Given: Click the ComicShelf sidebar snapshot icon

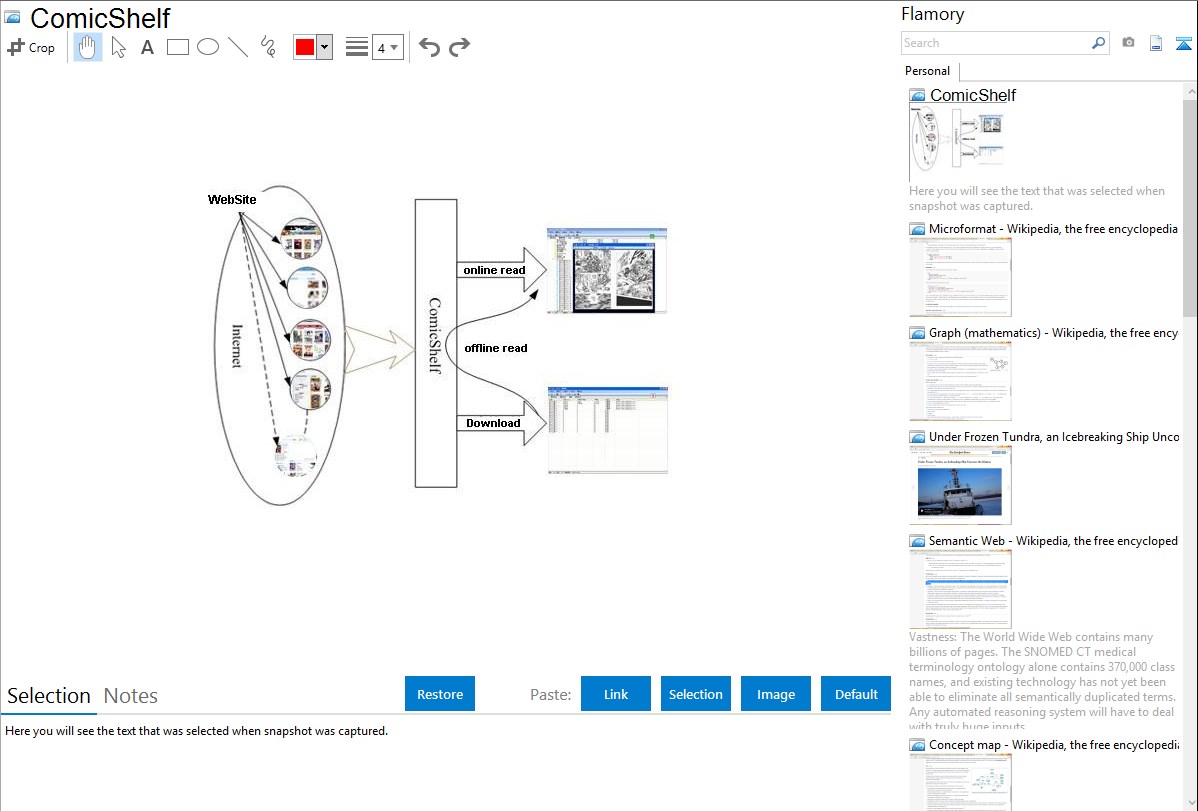Looking at the screenshot, I should tap(917, 96).
